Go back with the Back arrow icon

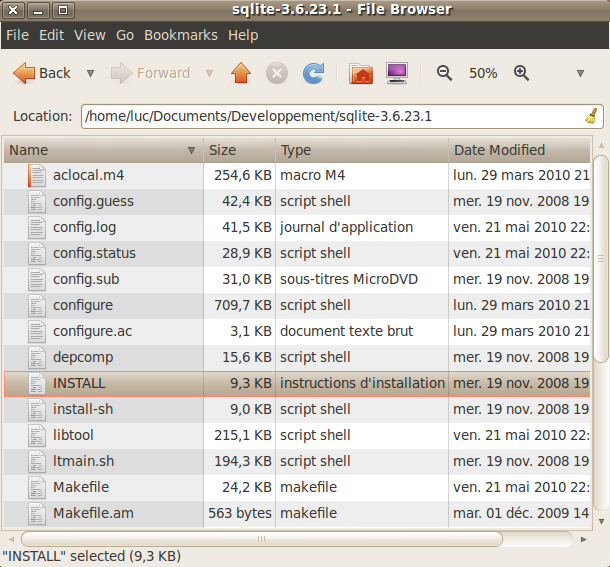pyautogui.click(x=24, y=73)
